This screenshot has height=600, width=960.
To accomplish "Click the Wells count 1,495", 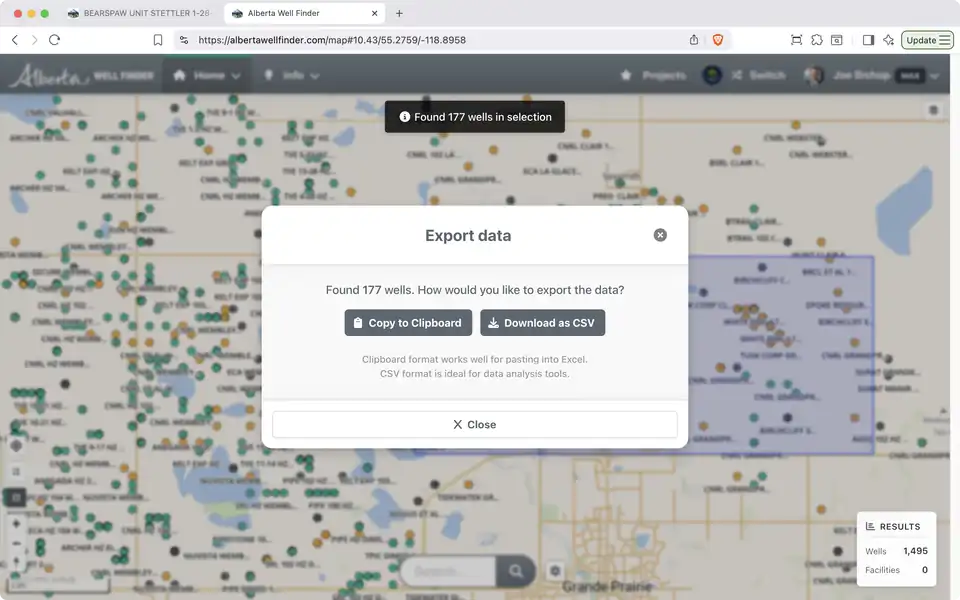I will coord(915,551).
